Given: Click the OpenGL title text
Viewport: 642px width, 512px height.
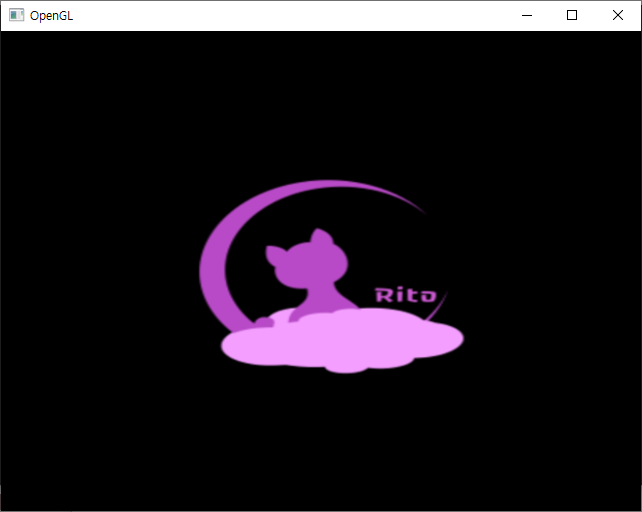Looking at the screenshot, I should click(x=52, y=16).
